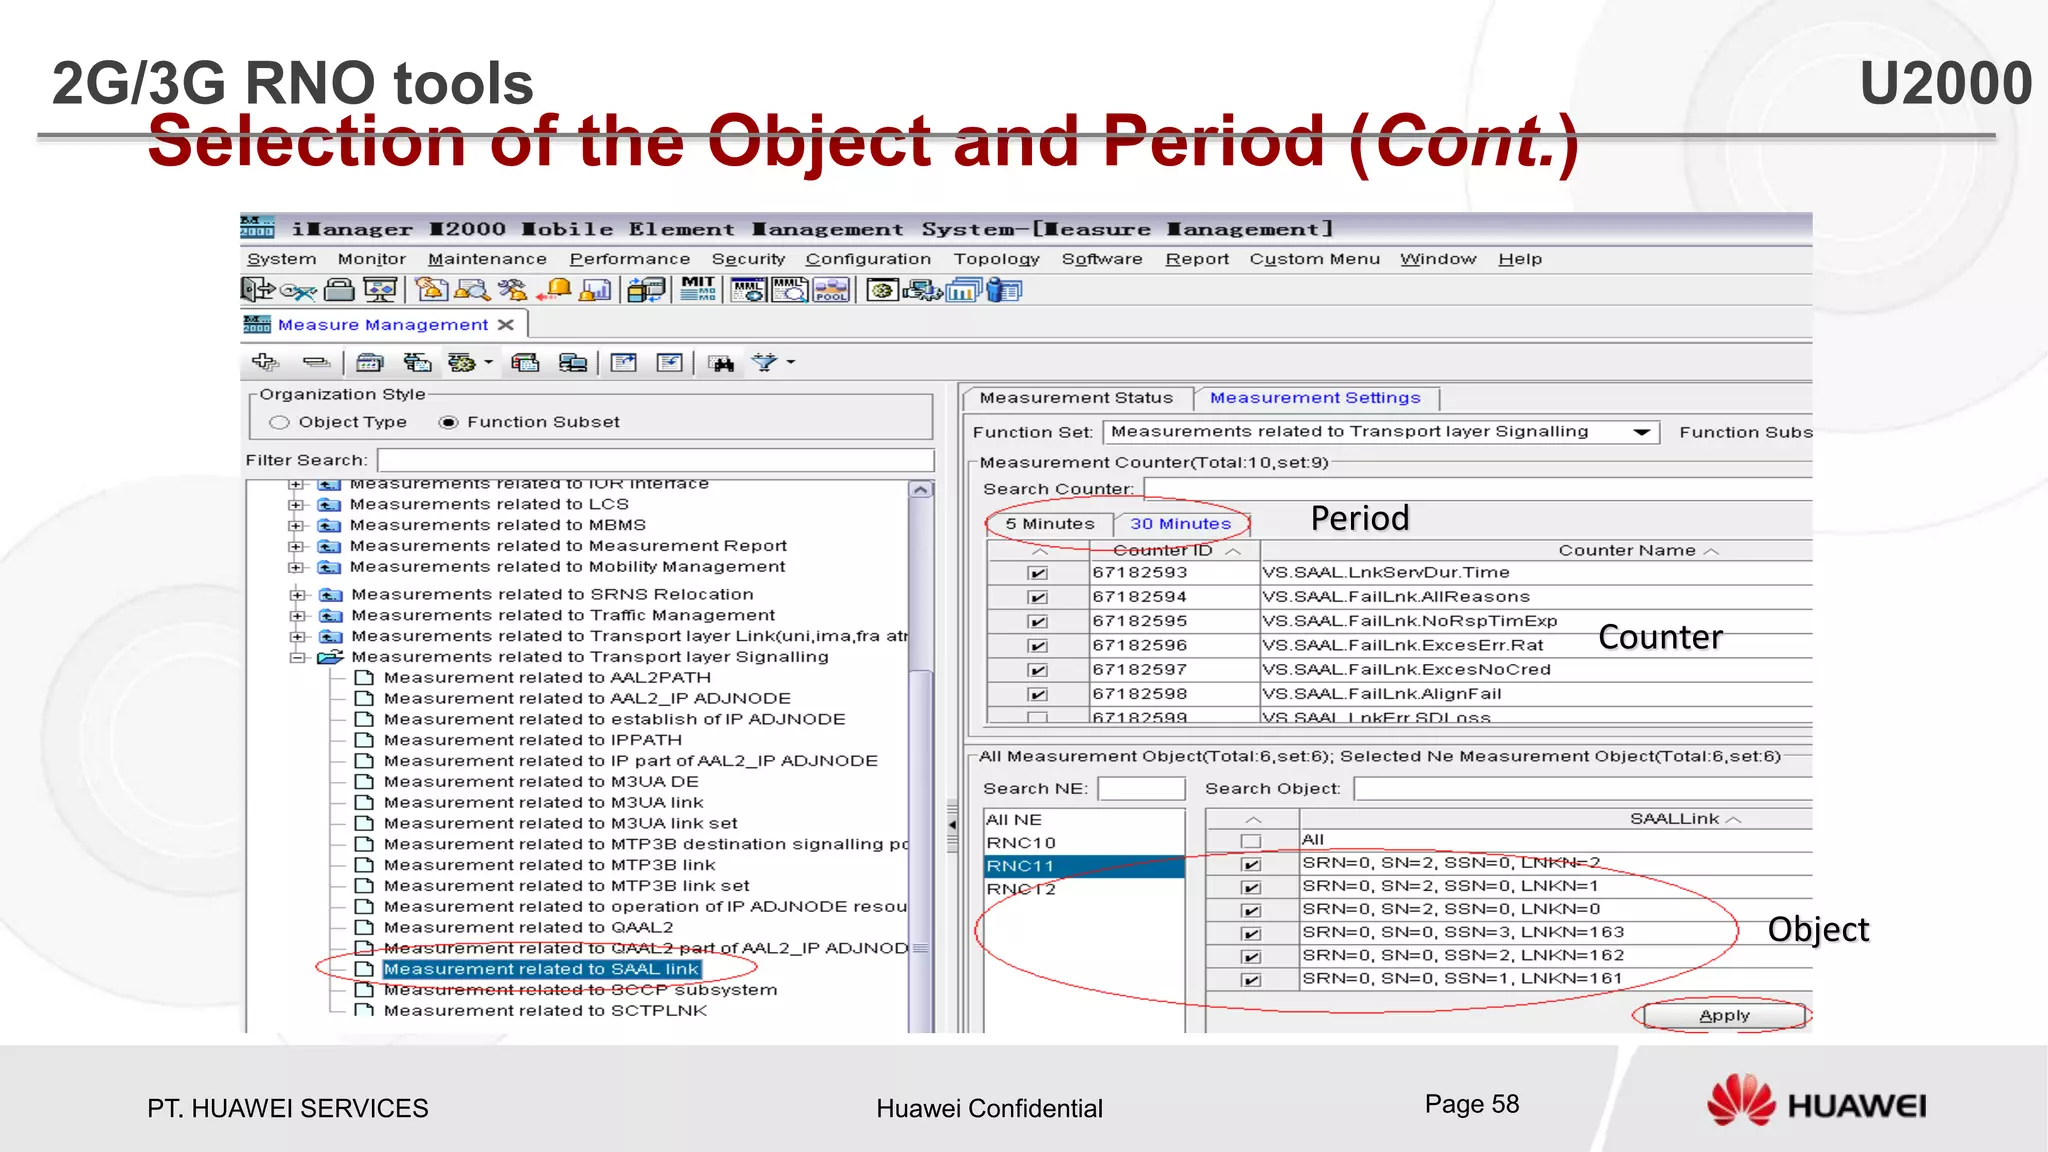Open the POOL management icon
2048x1152 pixels.
pyautogui.click(x=831, y=290)
